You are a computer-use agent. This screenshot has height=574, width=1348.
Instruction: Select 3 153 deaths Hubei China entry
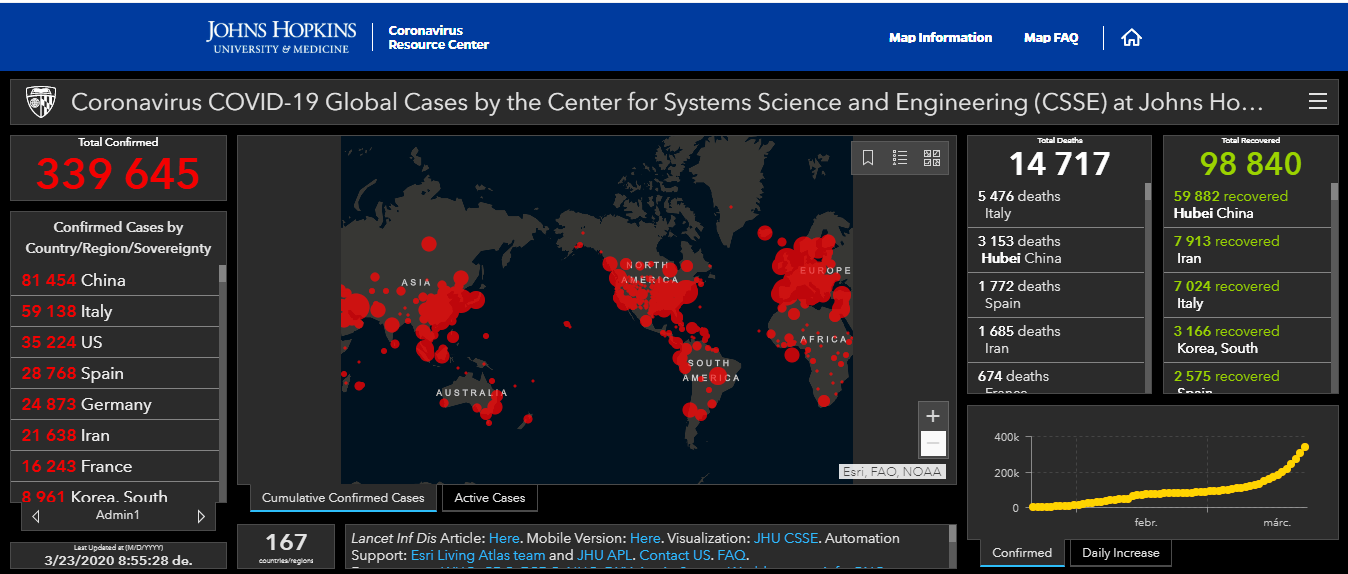pos(1056,250)
